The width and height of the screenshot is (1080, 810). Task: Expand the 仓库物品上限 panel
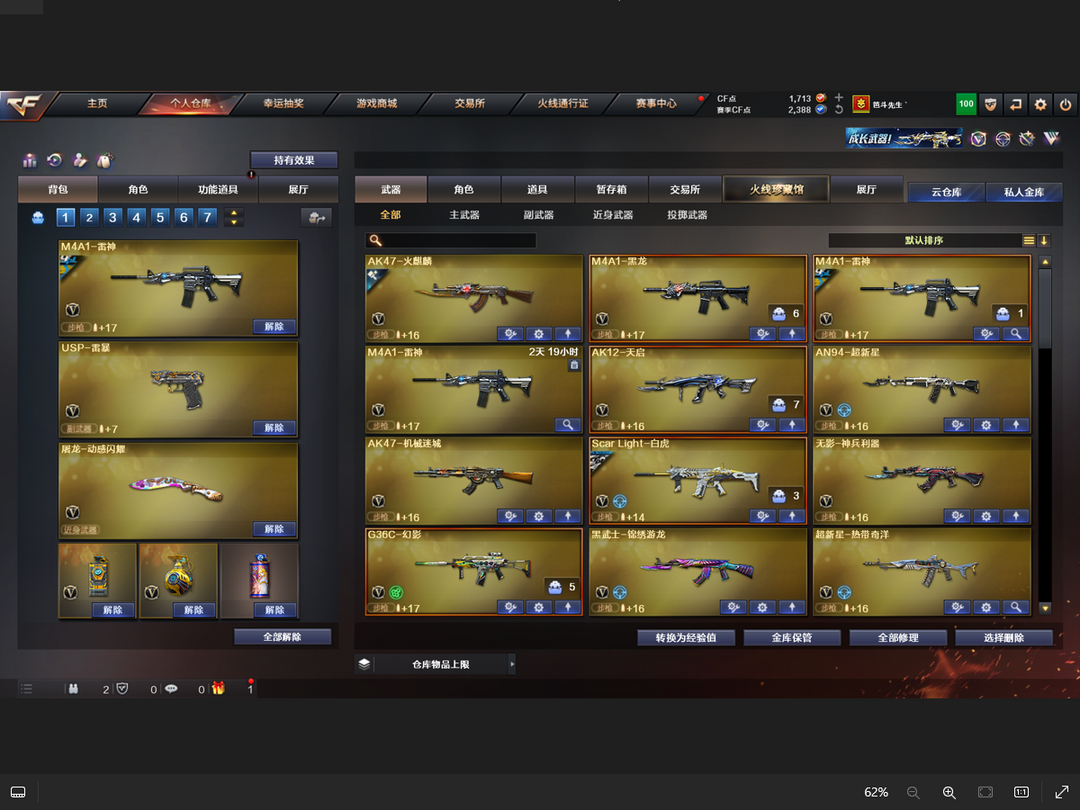coord(512,664)
